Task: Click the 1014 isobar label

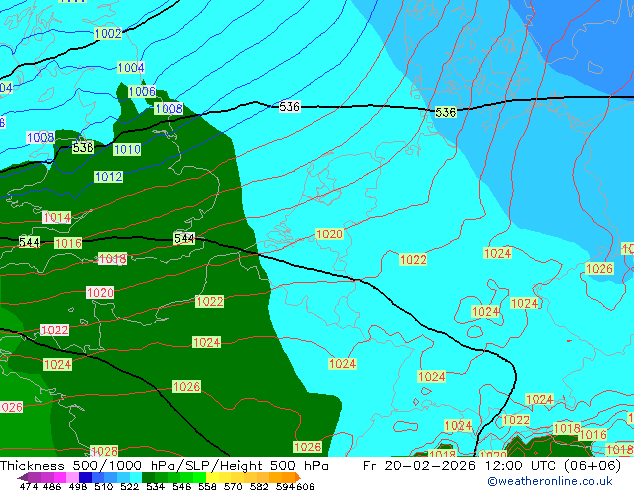Action: pyautogui.click(x=57, y=218)
